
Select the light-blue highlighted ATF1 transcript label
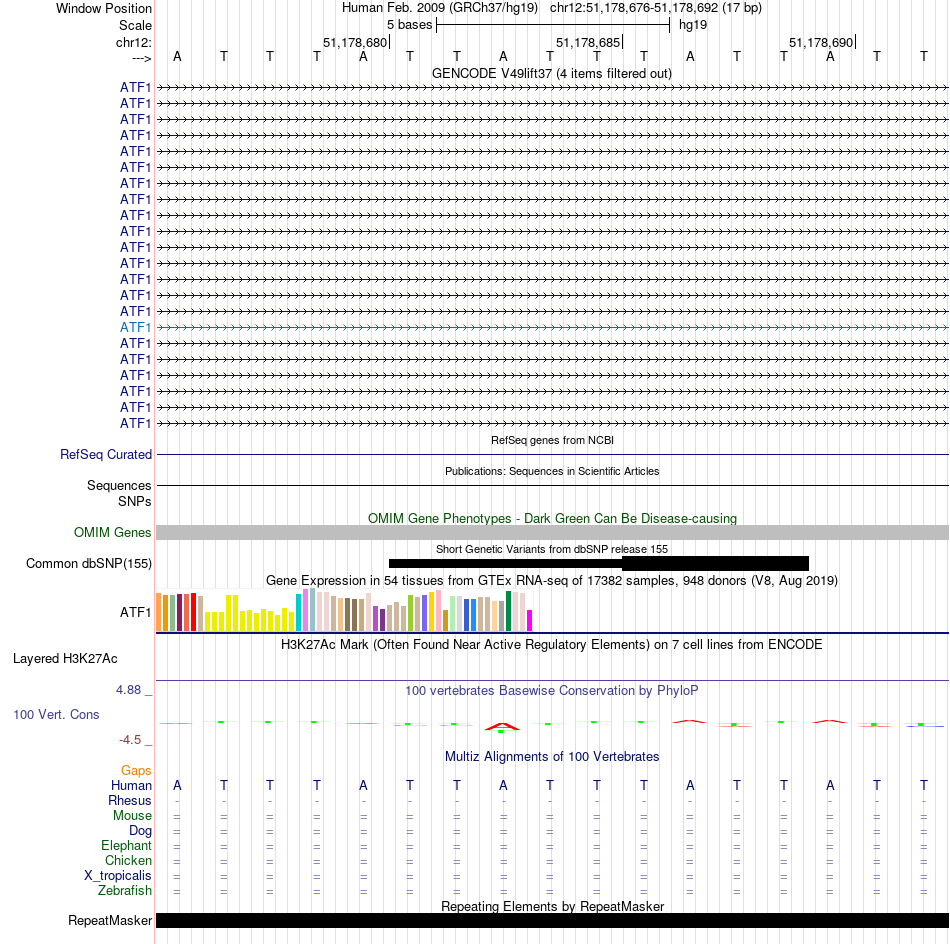coord(135,327)
